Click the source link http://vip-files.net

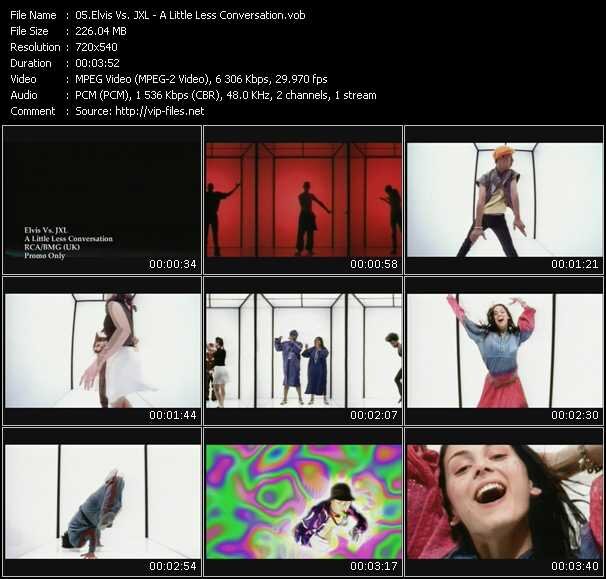(x=160, y=111)
